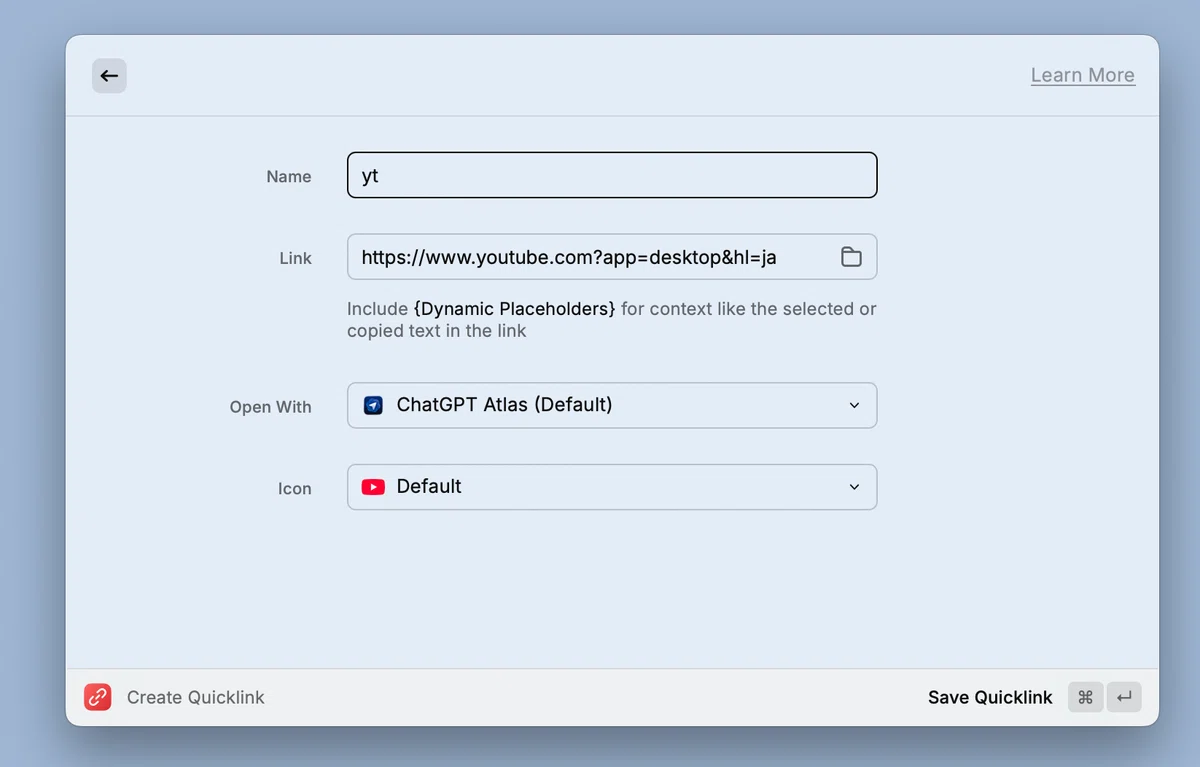Click the Icon field label
The height and width of the screenshot is (767, 1200).
295,489
